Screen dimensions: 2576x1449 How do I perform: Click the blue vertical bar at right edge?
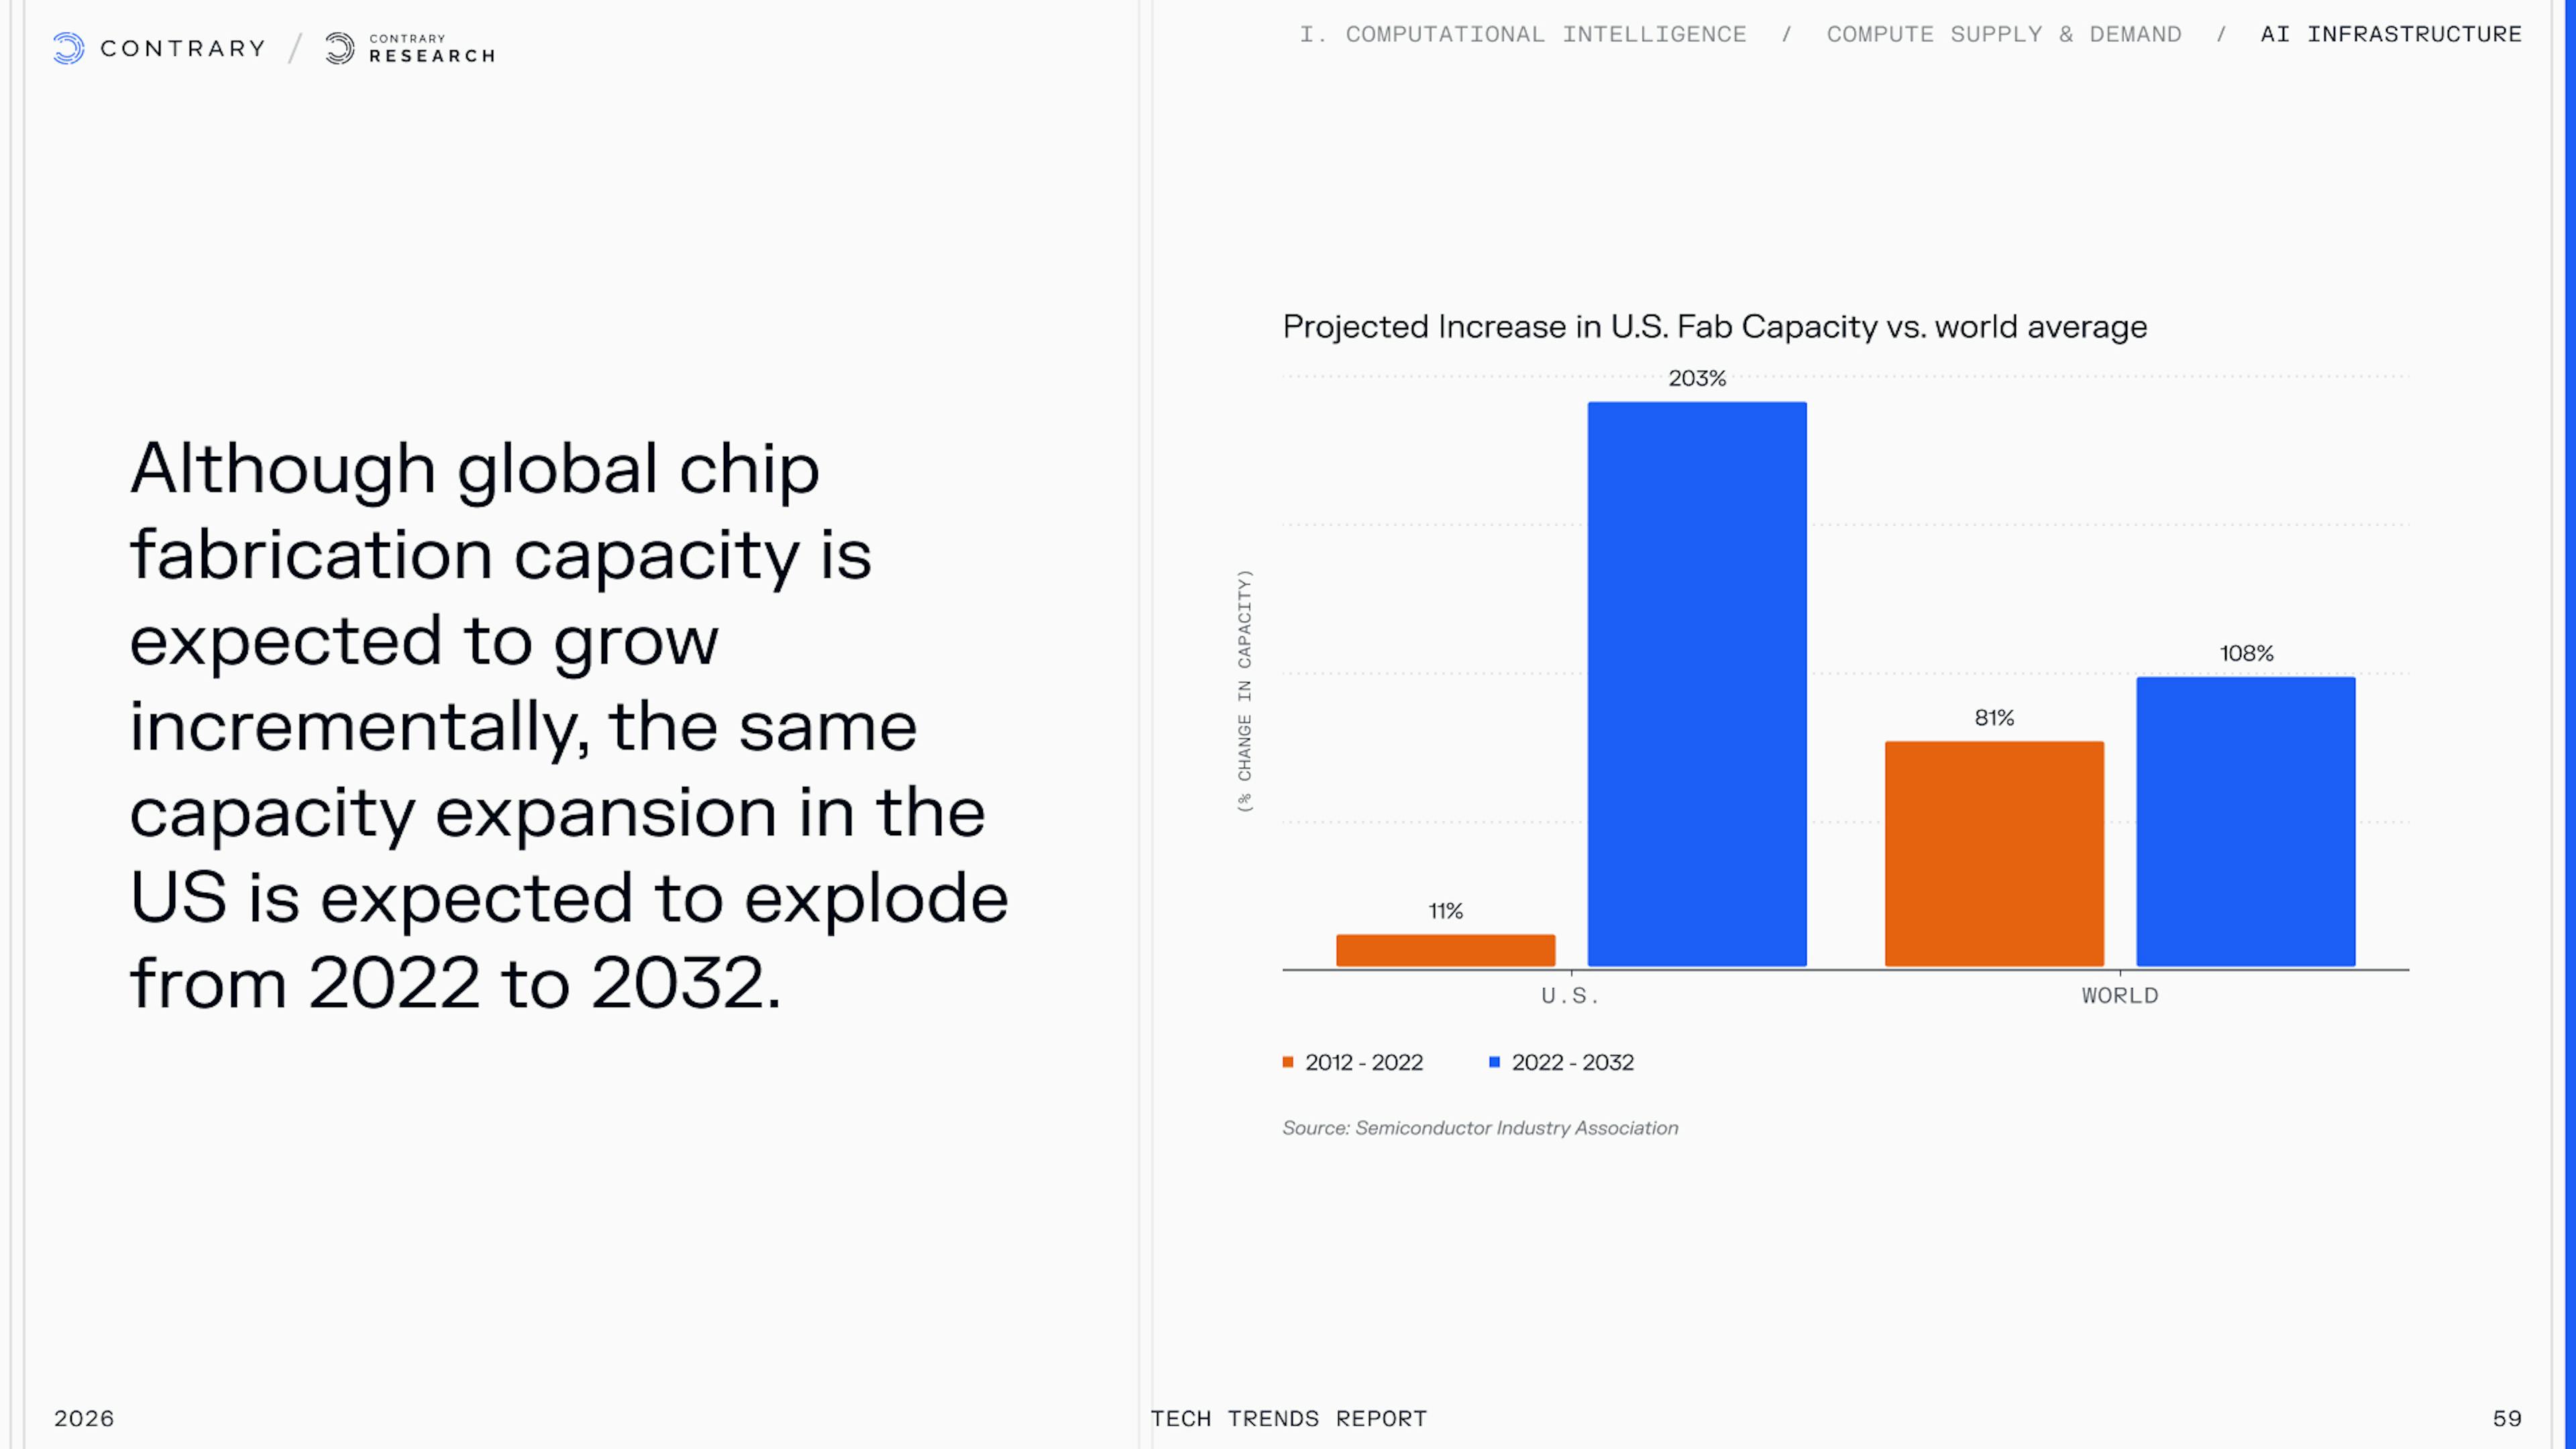(2569, 724)
